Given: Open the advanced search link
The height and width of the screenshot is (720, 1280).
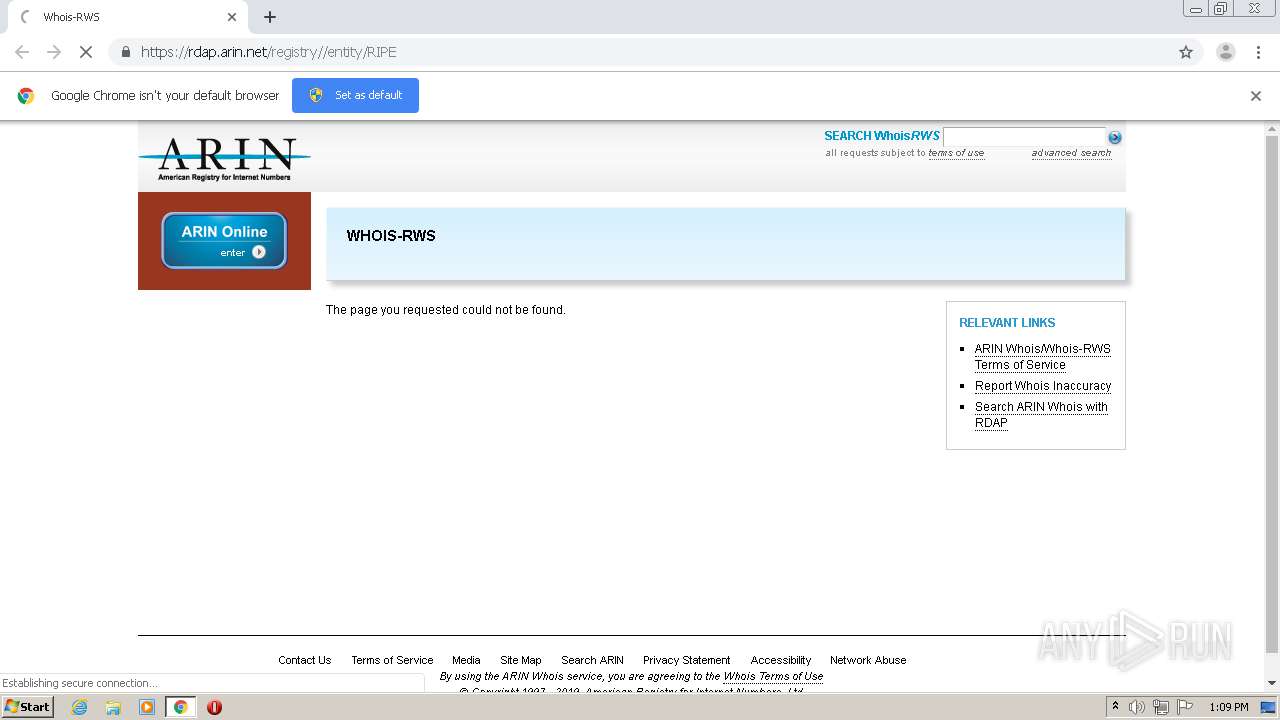Looking at the screenshot, I should (1071, 153).
